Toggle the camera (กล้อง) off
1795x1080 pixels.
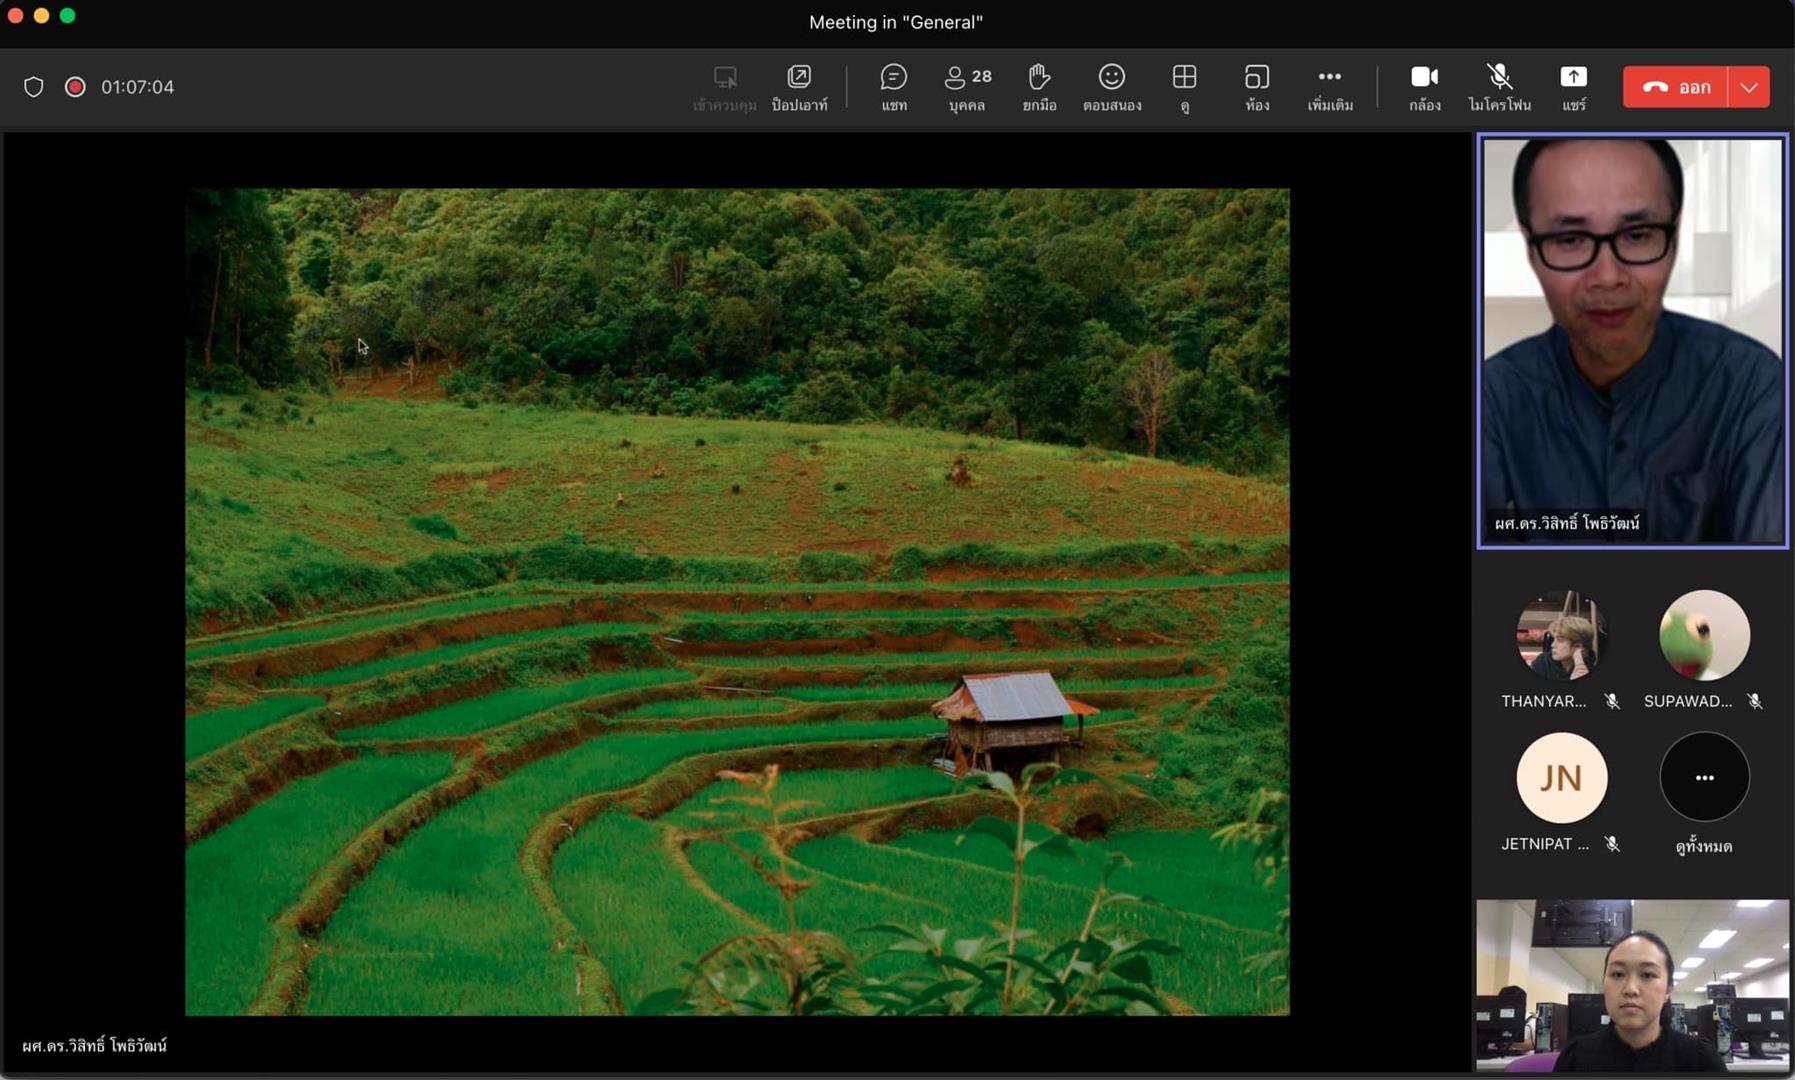click(1424, 87)
